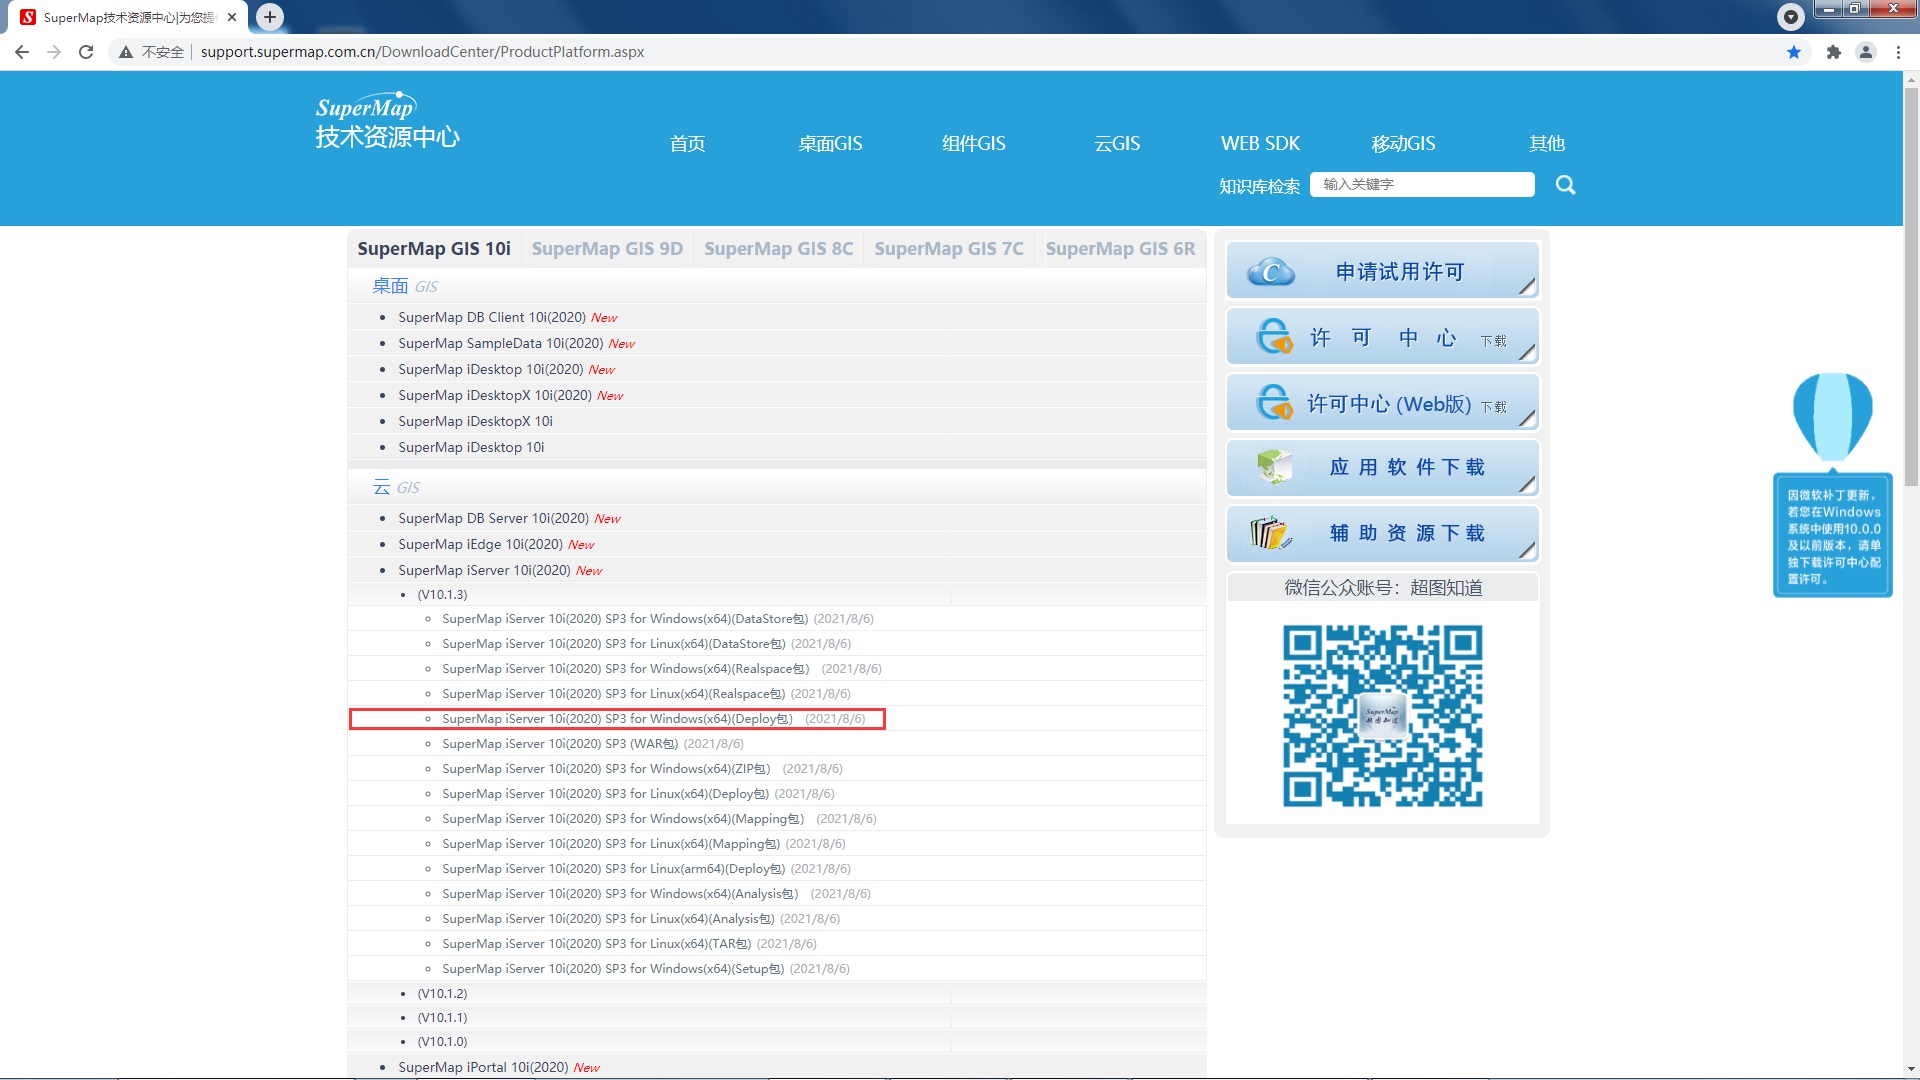Download iServer SP3 (WAR包)
This screenshot has width=1920, height=1080.
[560, 744]
